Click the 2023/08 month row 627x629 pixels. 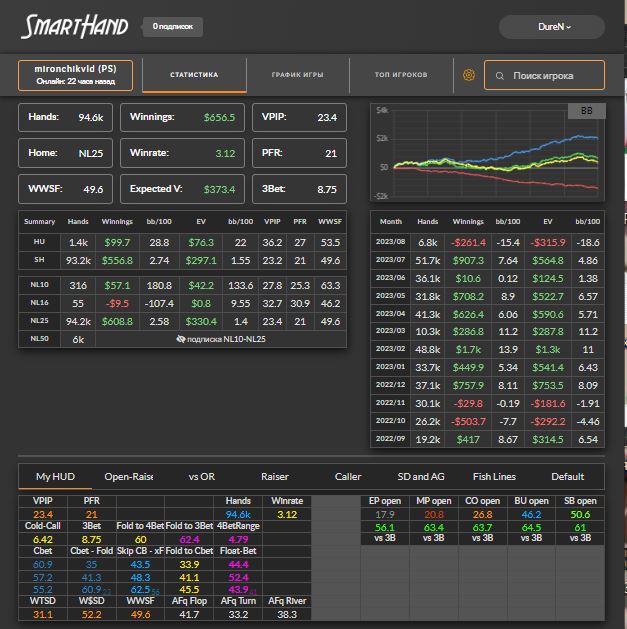coord(487,242)
